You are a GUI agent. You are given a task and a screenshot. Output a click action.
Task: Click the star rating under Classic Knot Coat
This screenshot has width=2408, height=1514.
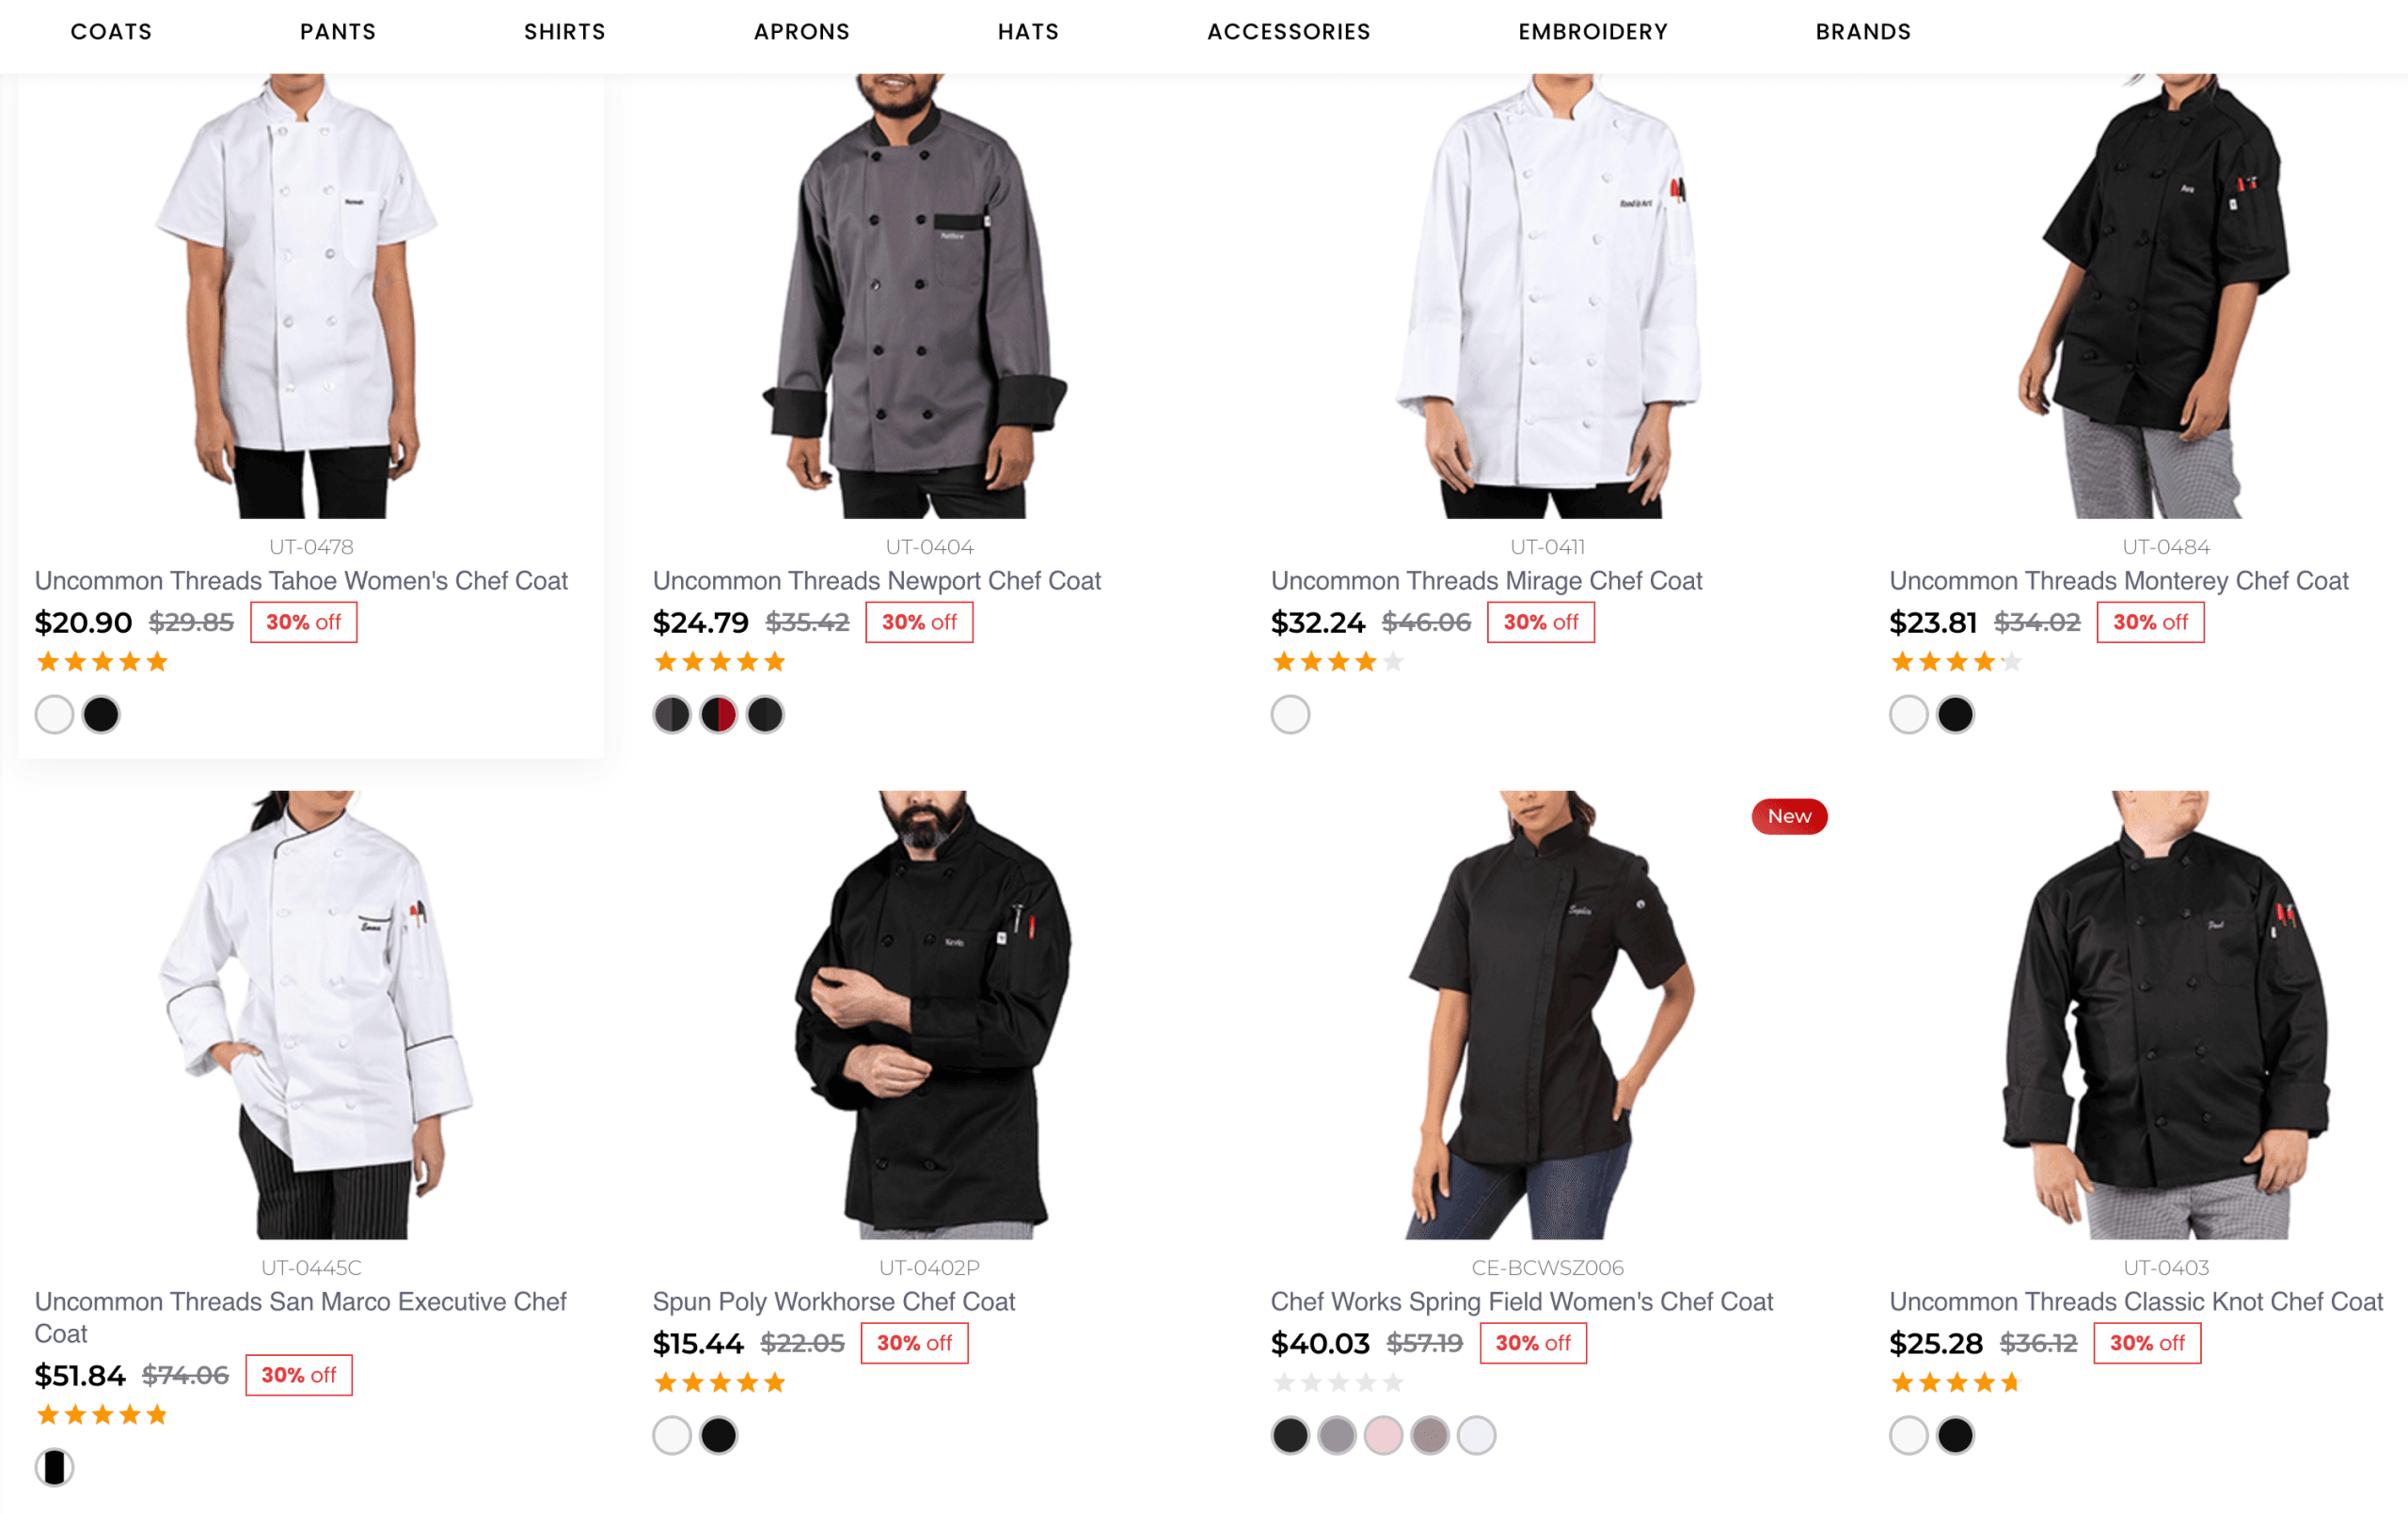pos(1956,1383)
